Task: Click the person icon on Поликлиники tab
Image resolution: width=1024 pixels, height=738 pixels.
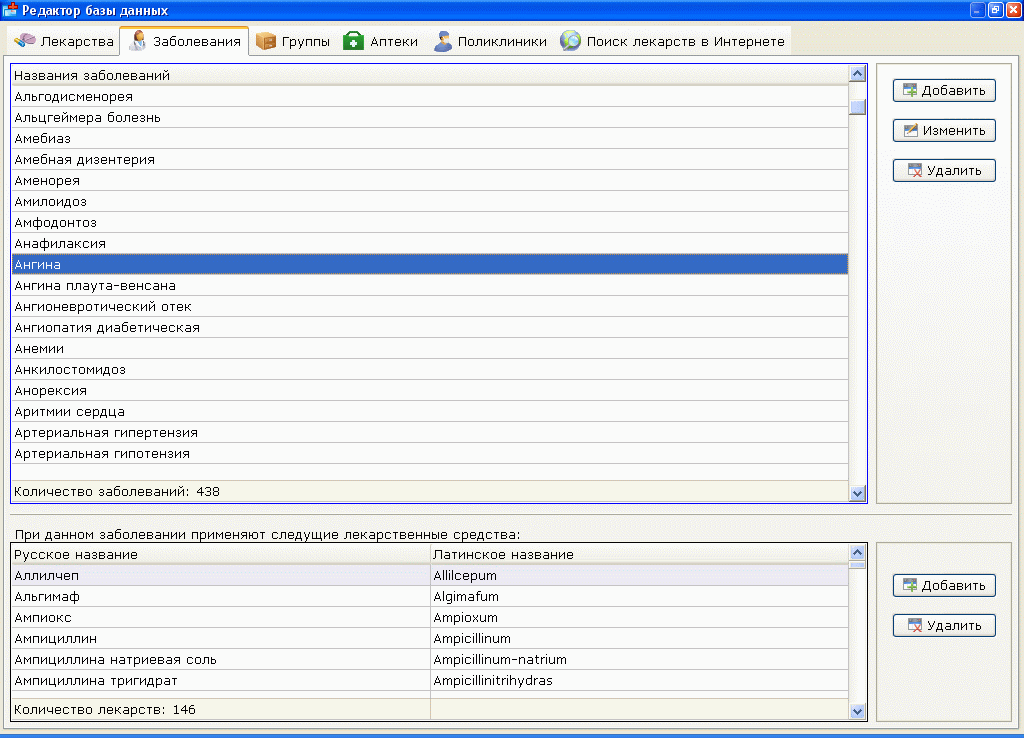Action: [442, 41]
